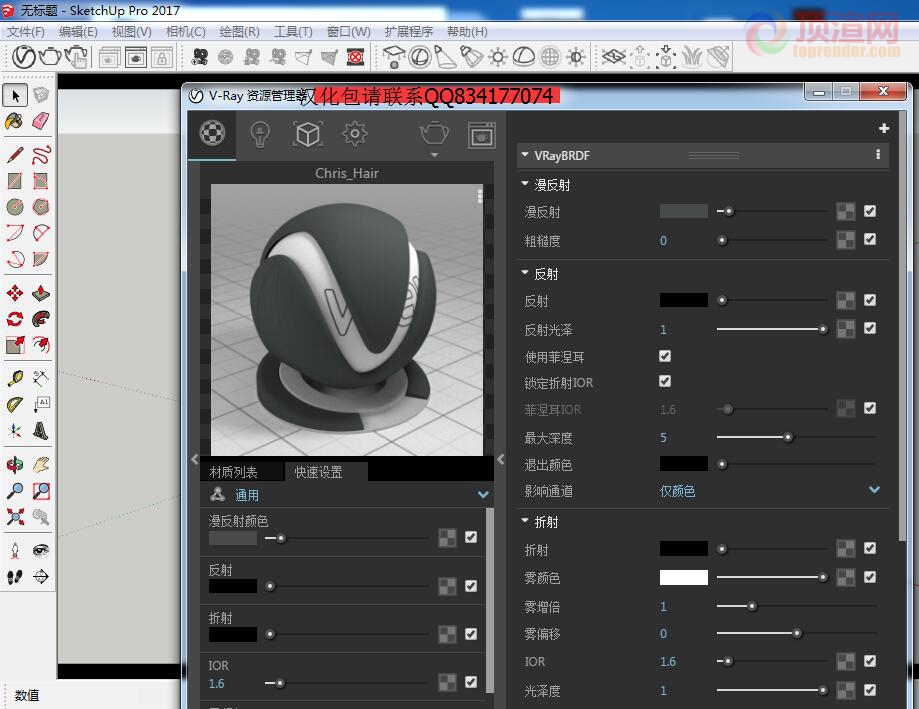Disable the 使用菲涅耳 checkbox
Screen dimensions: 919x709
[665, 356]
